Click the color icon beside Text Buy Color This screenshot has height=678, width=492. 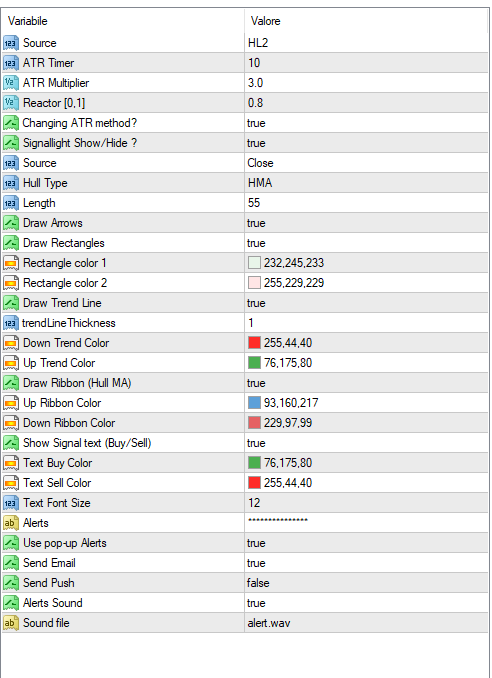coord(10,463)
